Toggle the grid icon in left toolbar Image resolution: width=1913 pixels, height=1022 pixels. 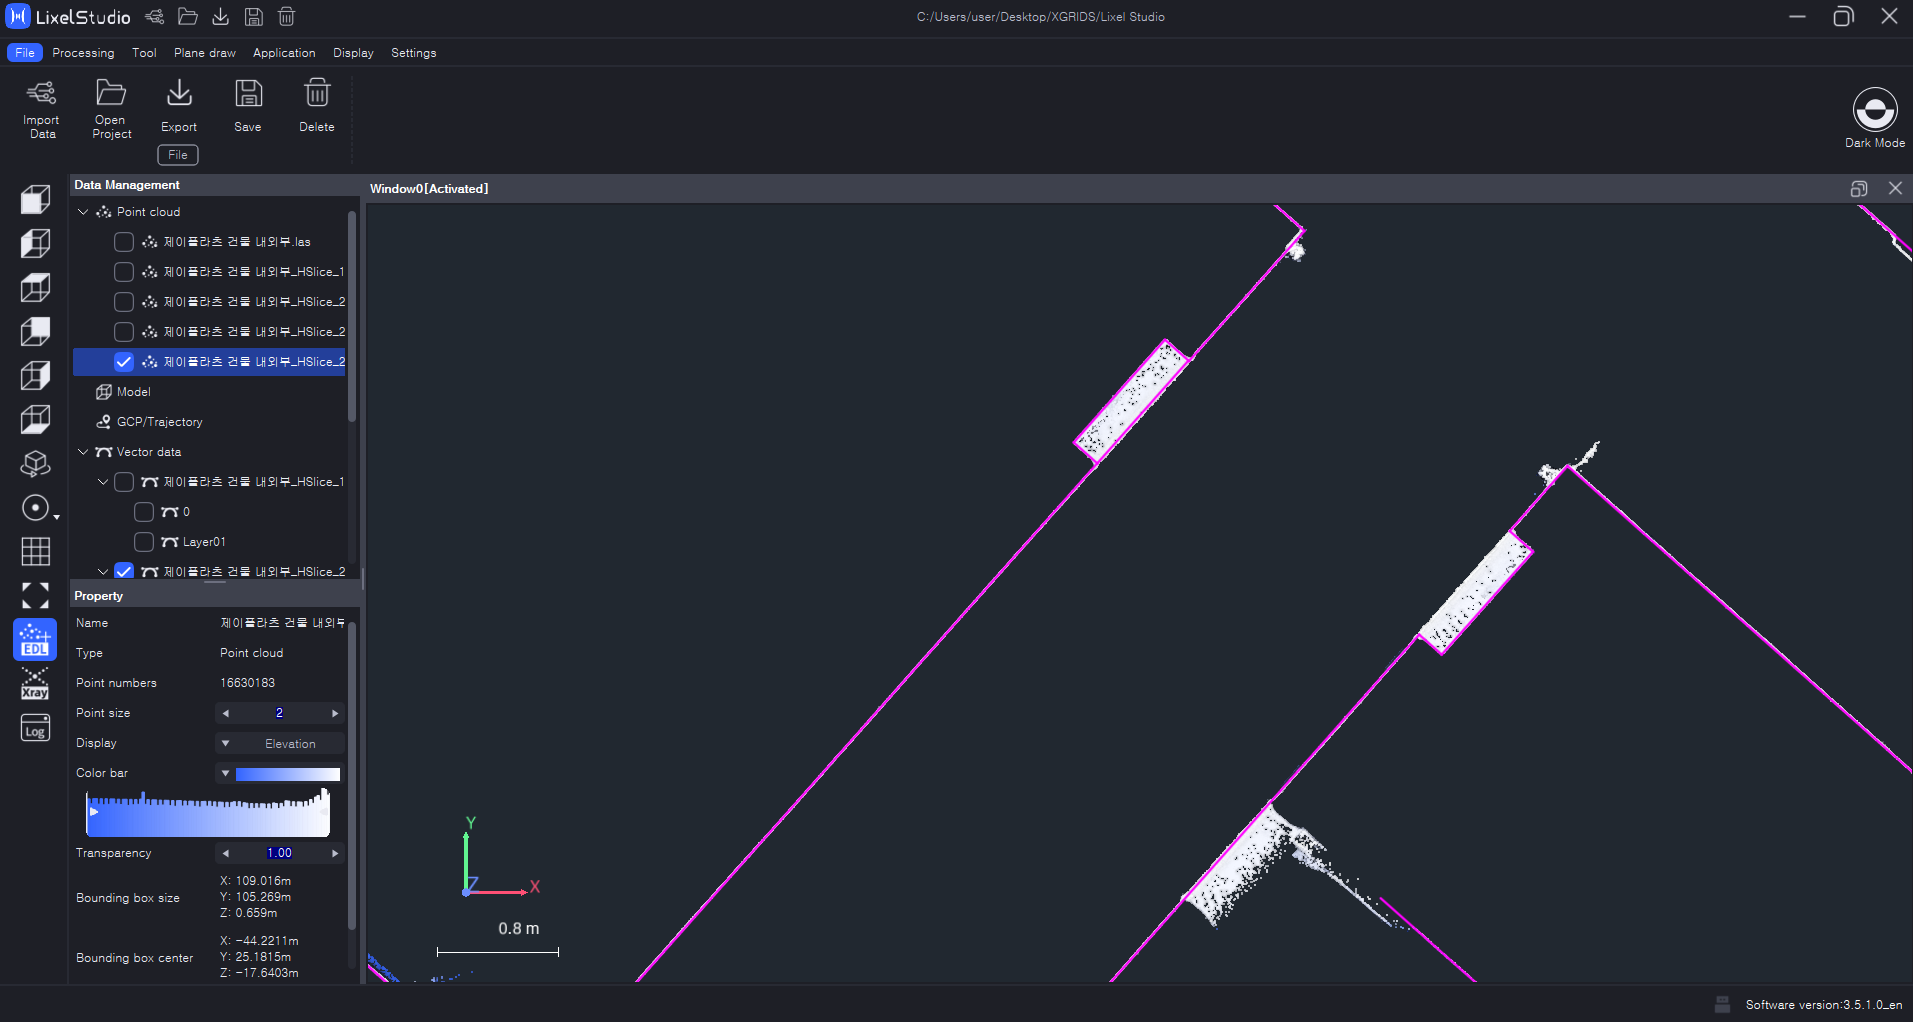click(x=36, y=552)
